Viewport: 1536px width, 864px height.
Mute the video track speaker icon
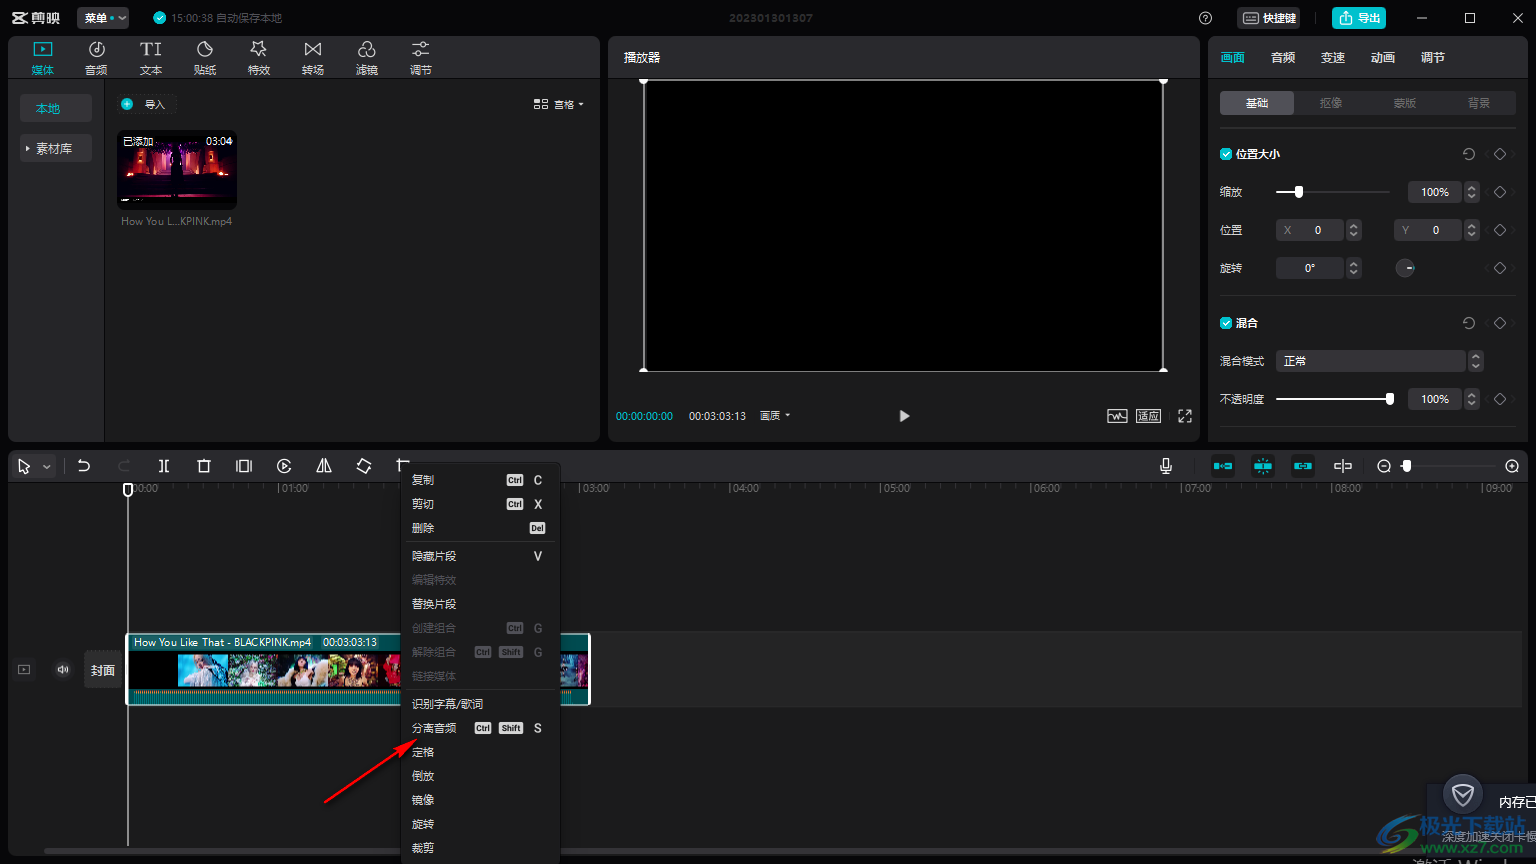pos(63,669)
